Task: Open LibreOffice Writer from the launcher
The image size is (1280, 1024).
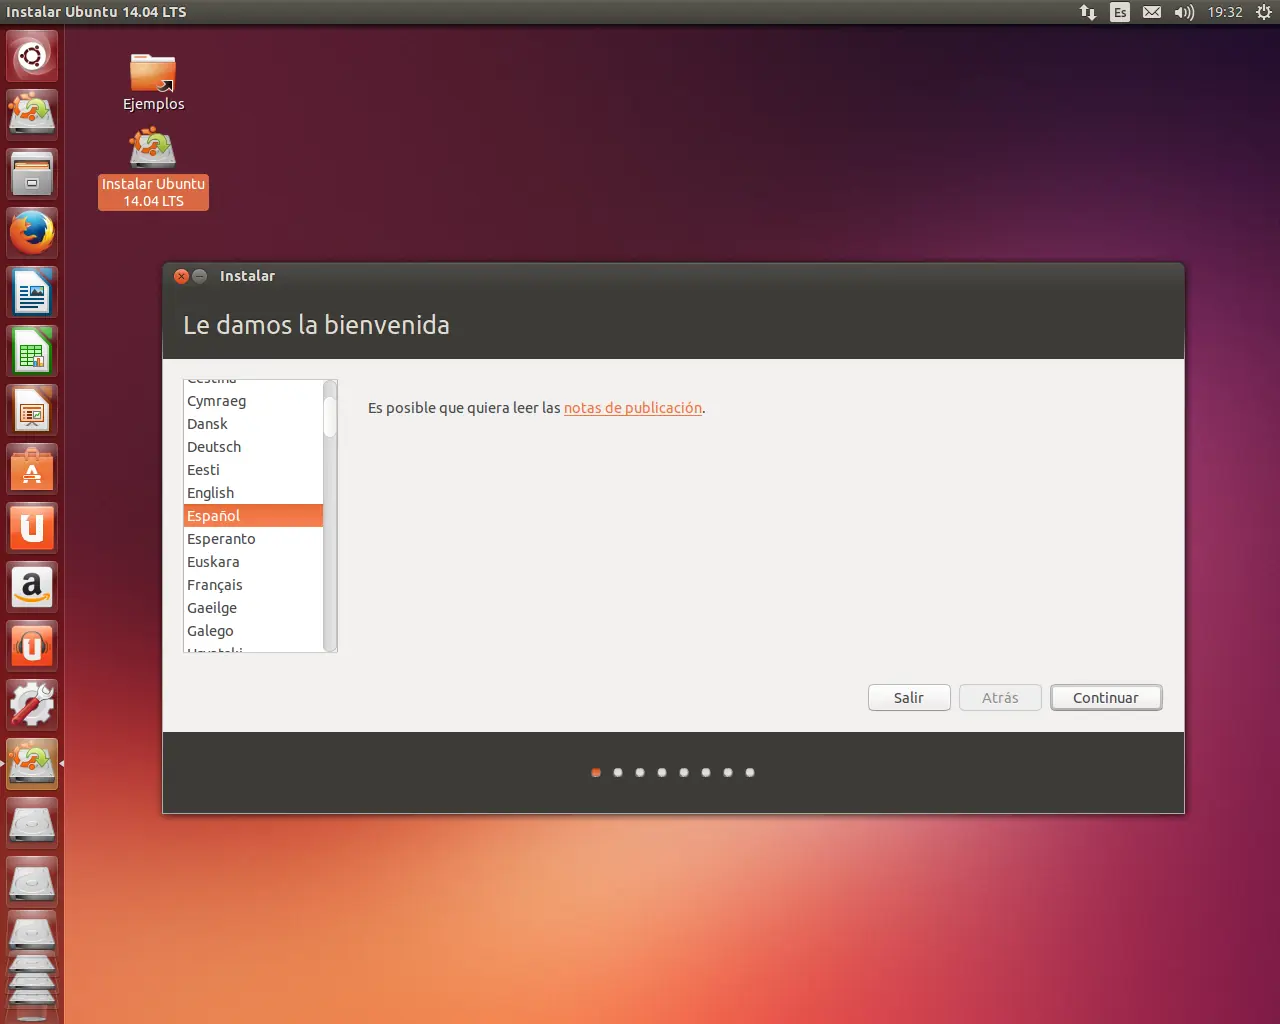Action: (32, 292)
